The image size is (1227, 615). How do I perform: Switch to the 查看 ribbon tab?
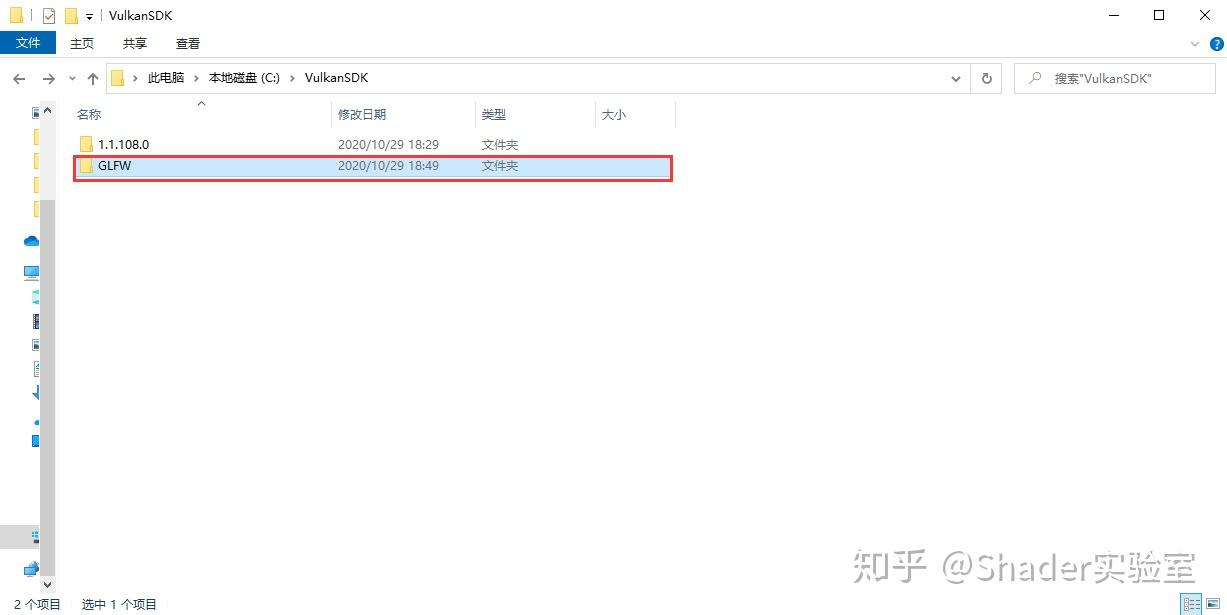(x=188, y=43)
